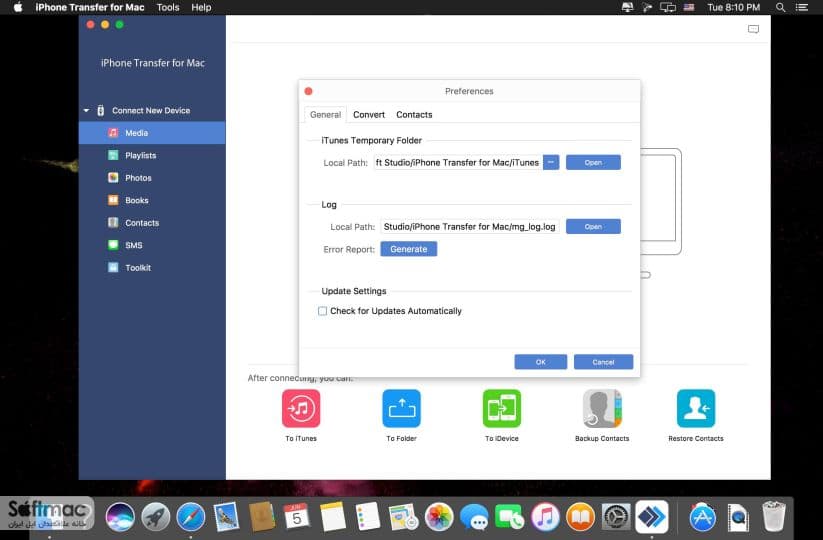Viewport: 823px width, 540px height.
Task: Switch to the Convert preferences tab
Action: pyautogui.click(x=369, y=114)
